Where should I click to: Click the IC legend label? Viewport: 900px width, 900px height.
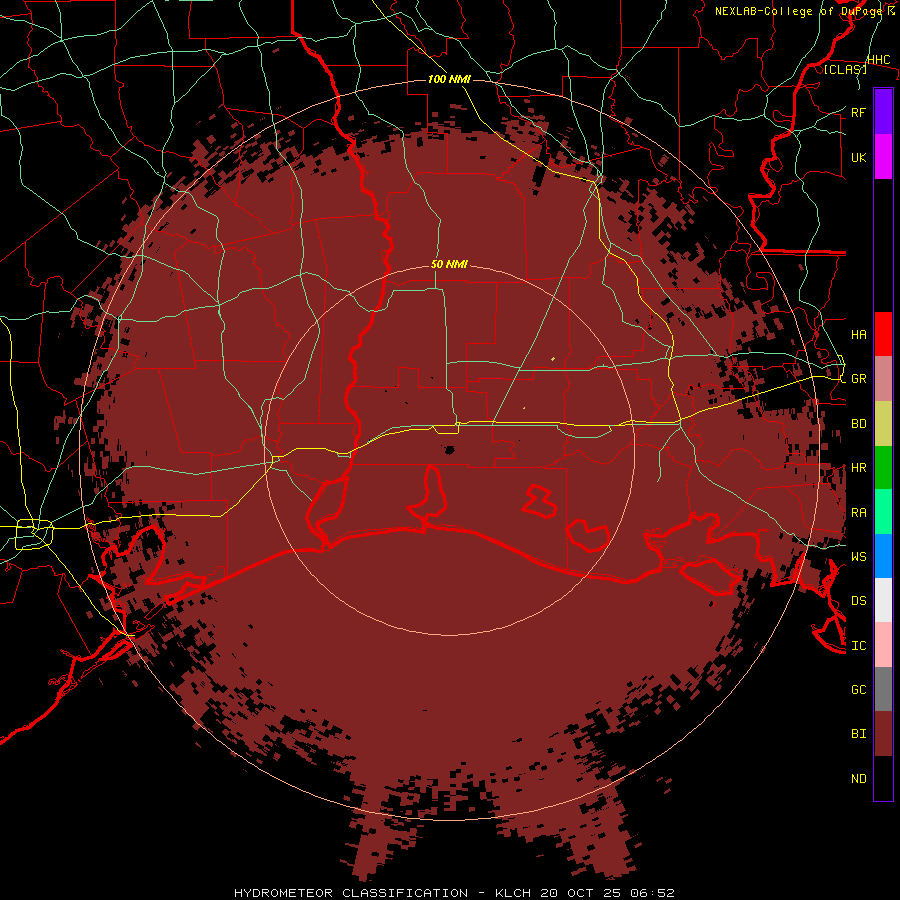pyautogui.click(x=859, y=646)
